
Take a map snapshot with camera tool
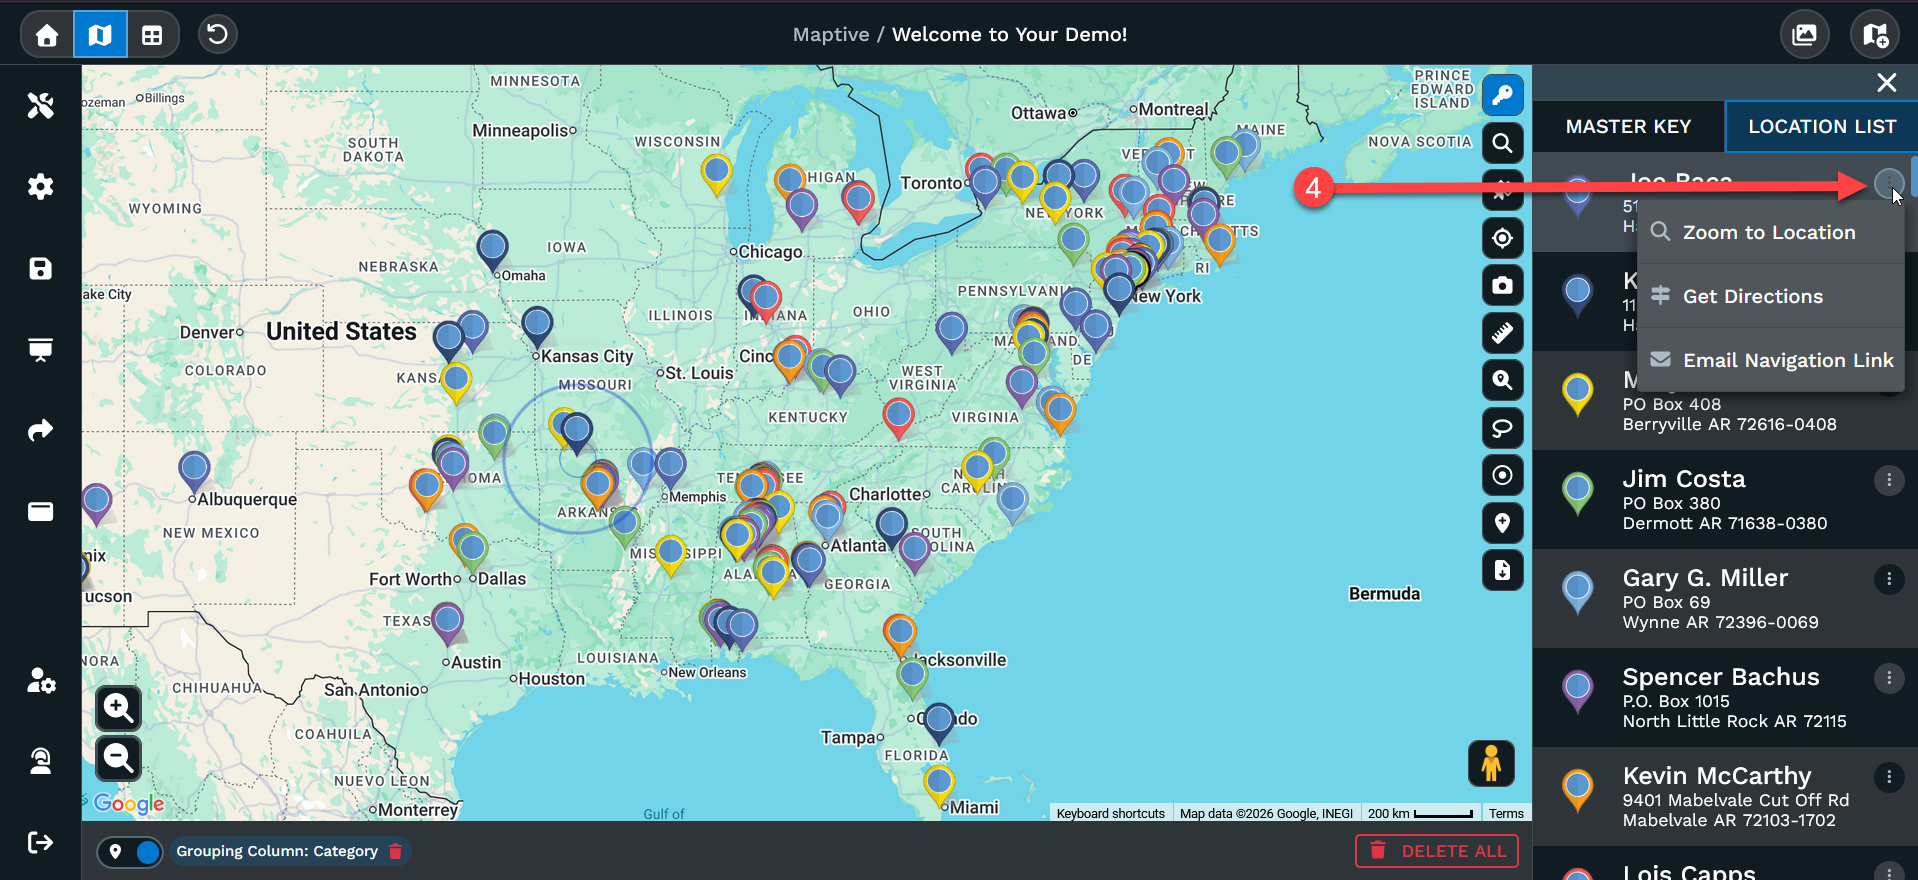1502,285
